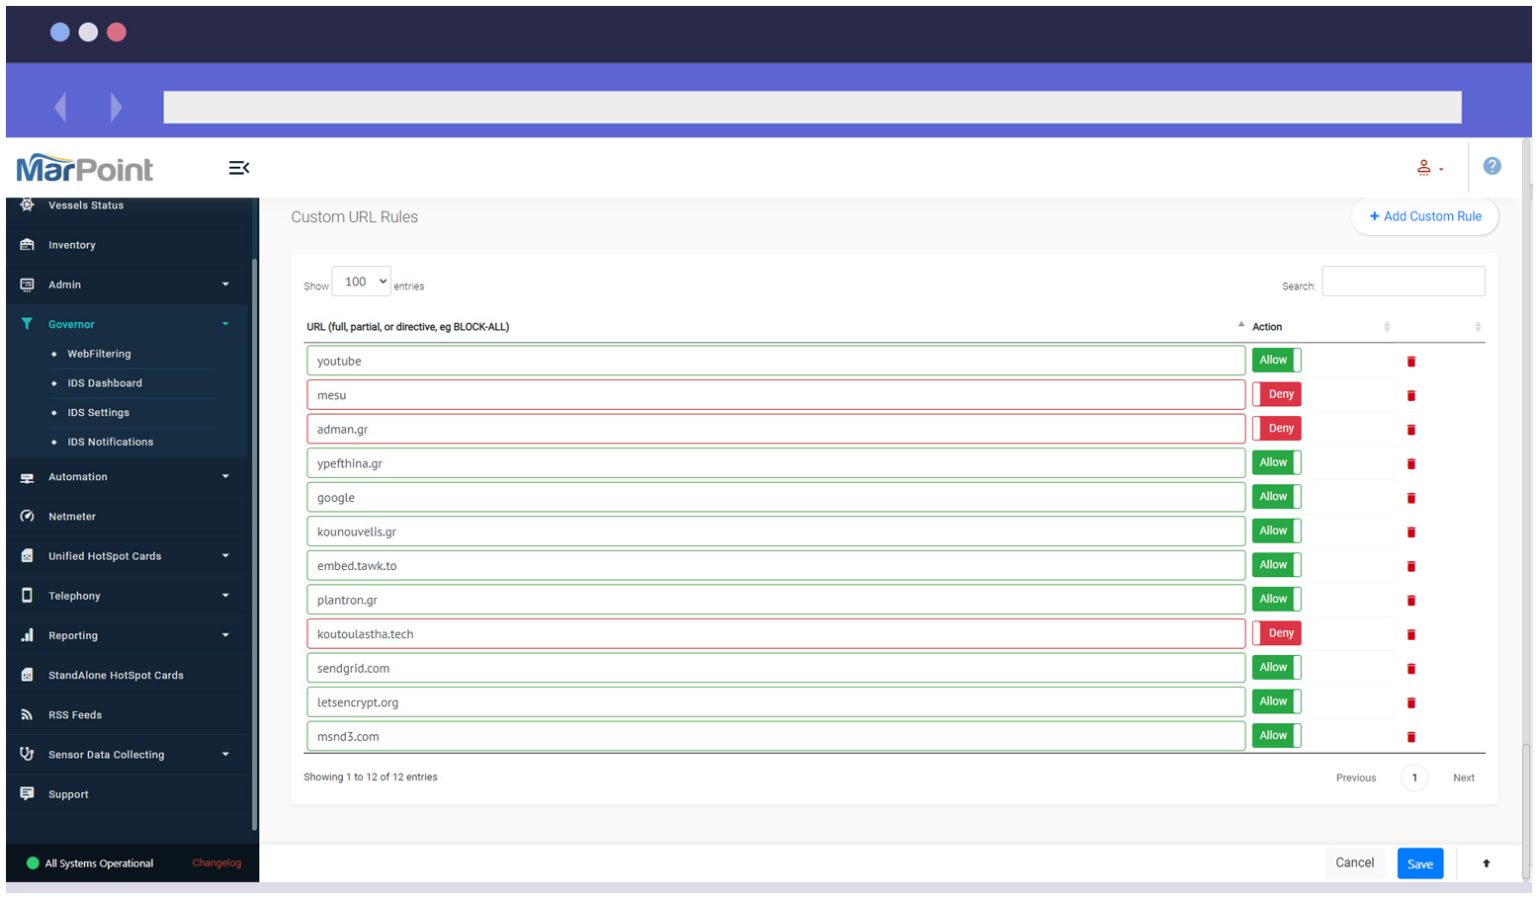Delete the koutoulastha.tech rule with trash icon
The width and height of the screenshot is (1536, 899).
click(x=1411, y=634)
